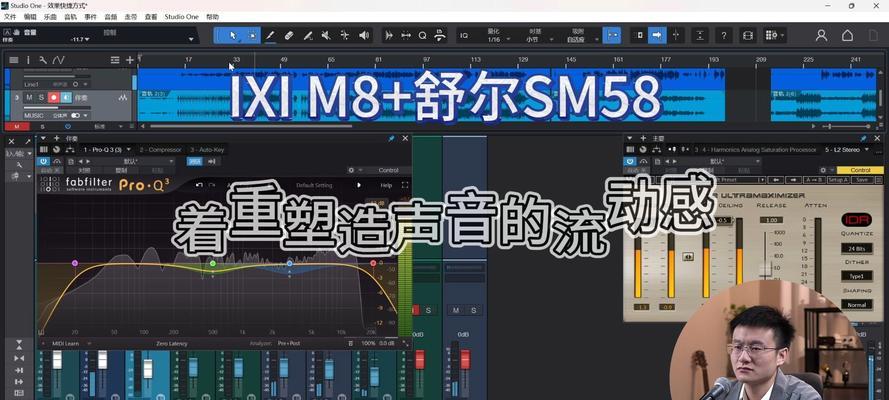Select the Paint pencil tool
889x400 pixels.
(x=270, y=35)
